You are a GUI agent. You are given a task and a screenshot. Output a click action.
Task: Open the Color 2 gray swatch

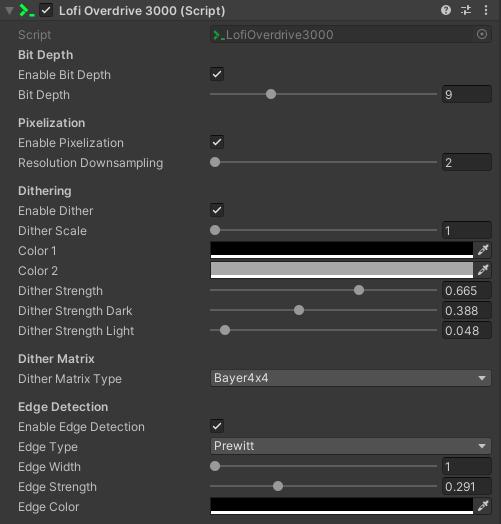point(342,270)
